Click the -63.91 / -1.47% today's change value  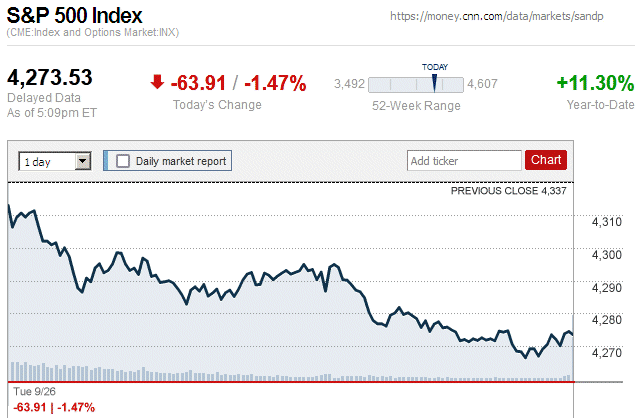point(238,83)
